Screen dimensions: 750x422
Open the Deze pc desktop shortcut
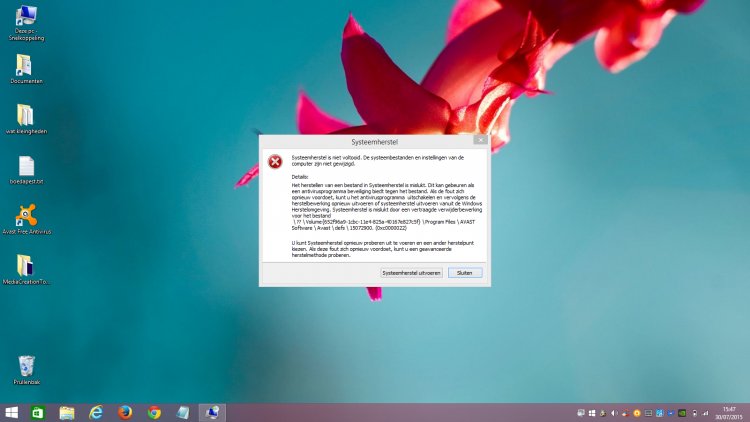tap(26, 23)
